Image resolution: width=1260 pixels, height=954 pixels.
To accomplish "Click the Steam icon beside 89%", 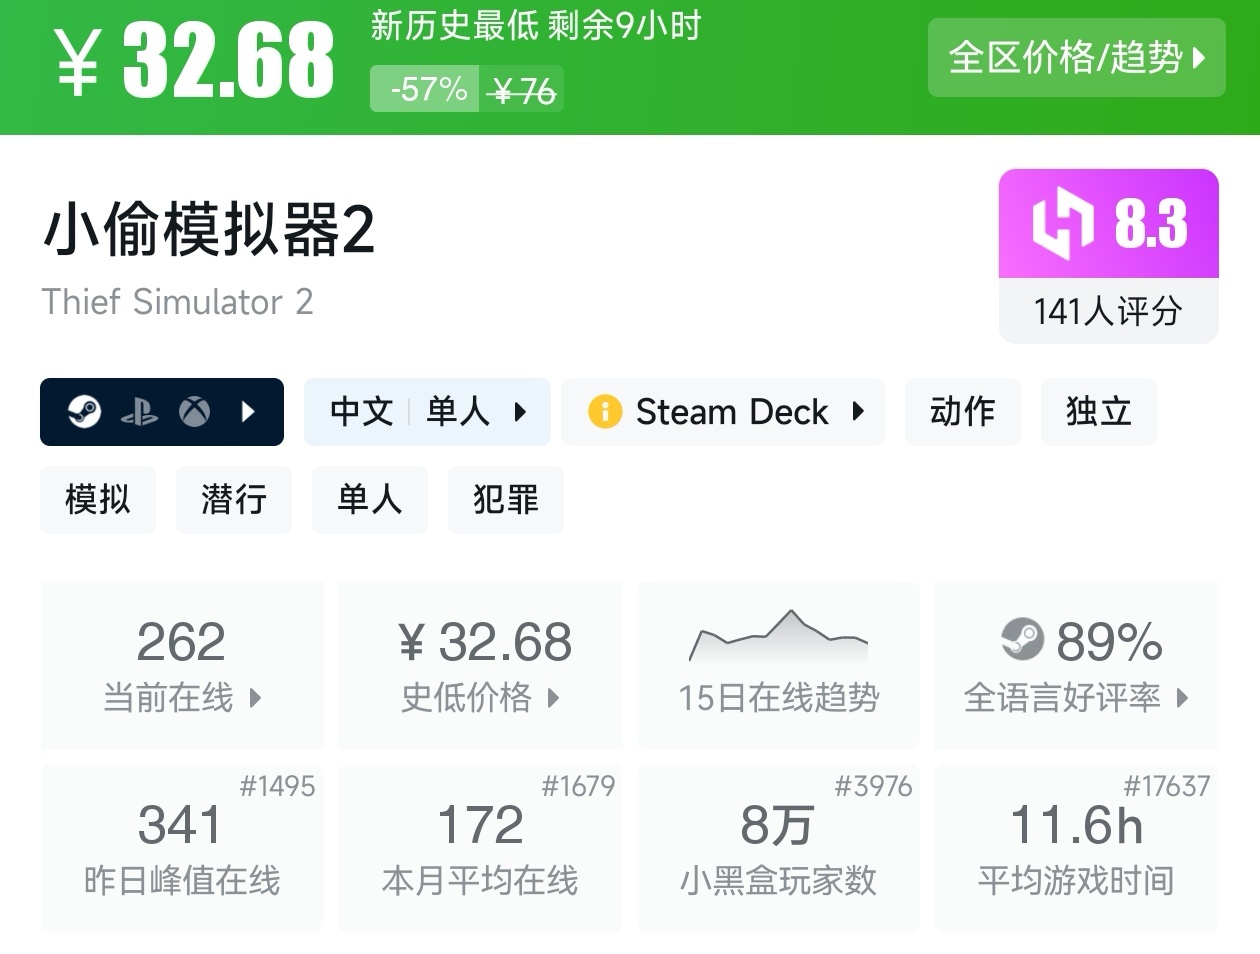I will pos(1022,640).
